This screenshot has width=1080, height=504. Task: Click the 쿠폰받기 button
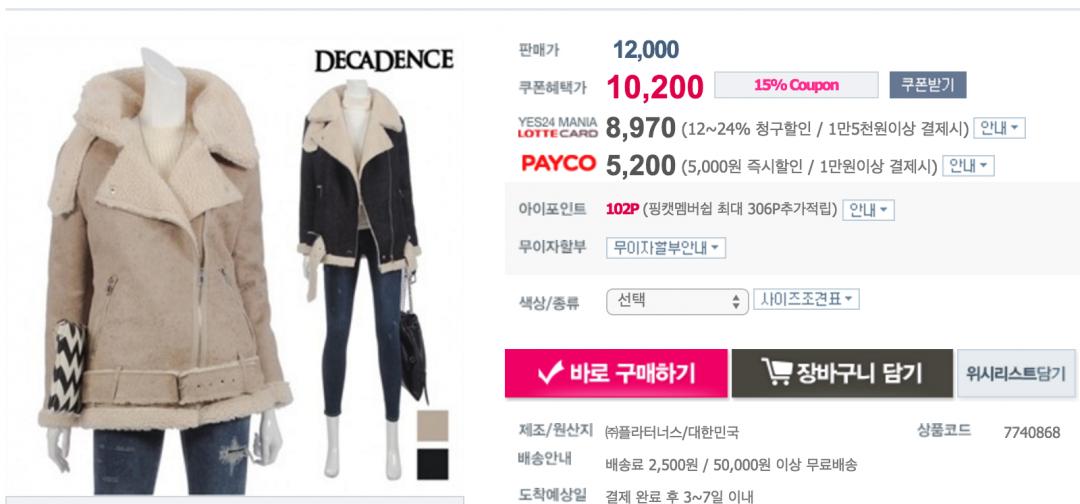pyautogui.click(x=927, y=85)
